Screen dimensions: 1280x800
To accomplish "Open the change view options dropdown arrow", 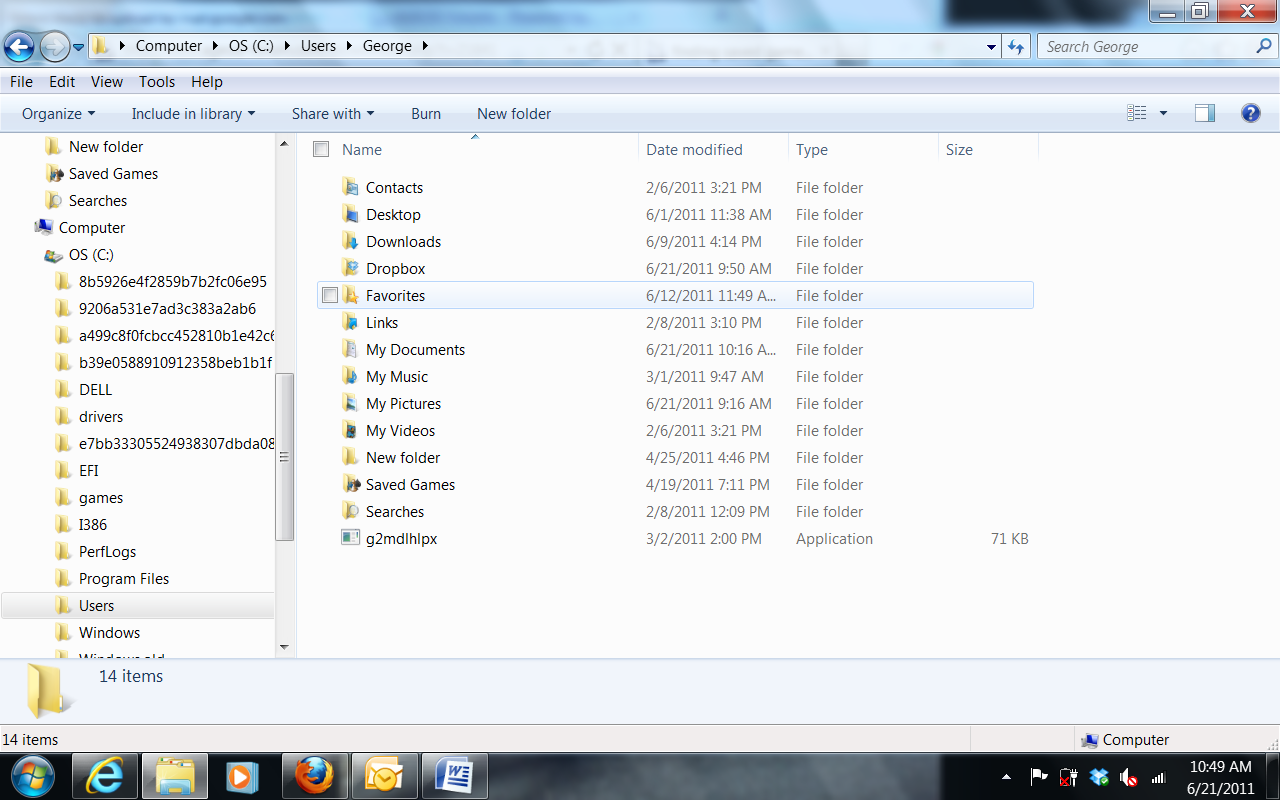I will coord(1163,113).
